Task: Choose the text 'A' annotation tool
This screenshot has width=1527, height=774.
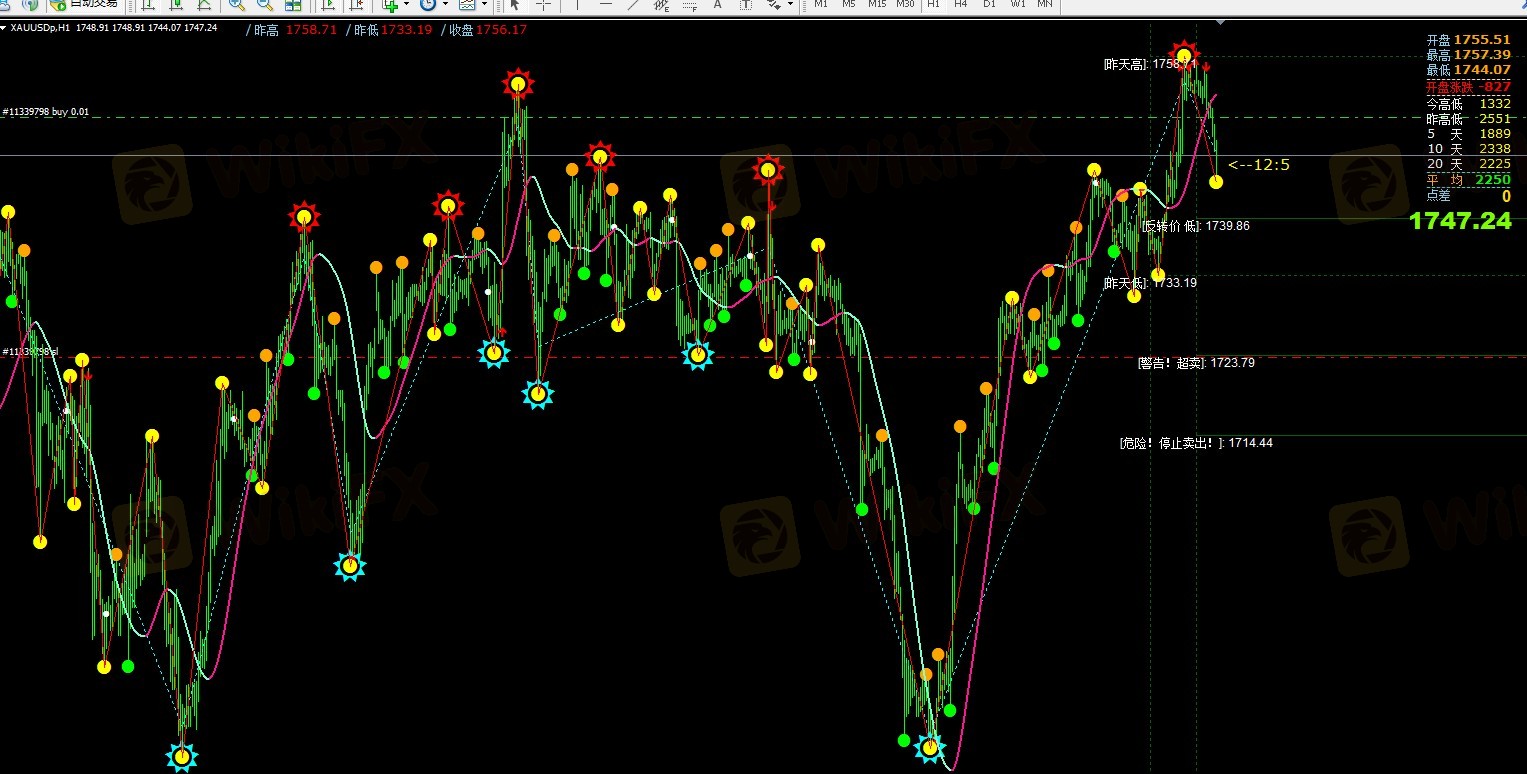Action: pos(717,5)
